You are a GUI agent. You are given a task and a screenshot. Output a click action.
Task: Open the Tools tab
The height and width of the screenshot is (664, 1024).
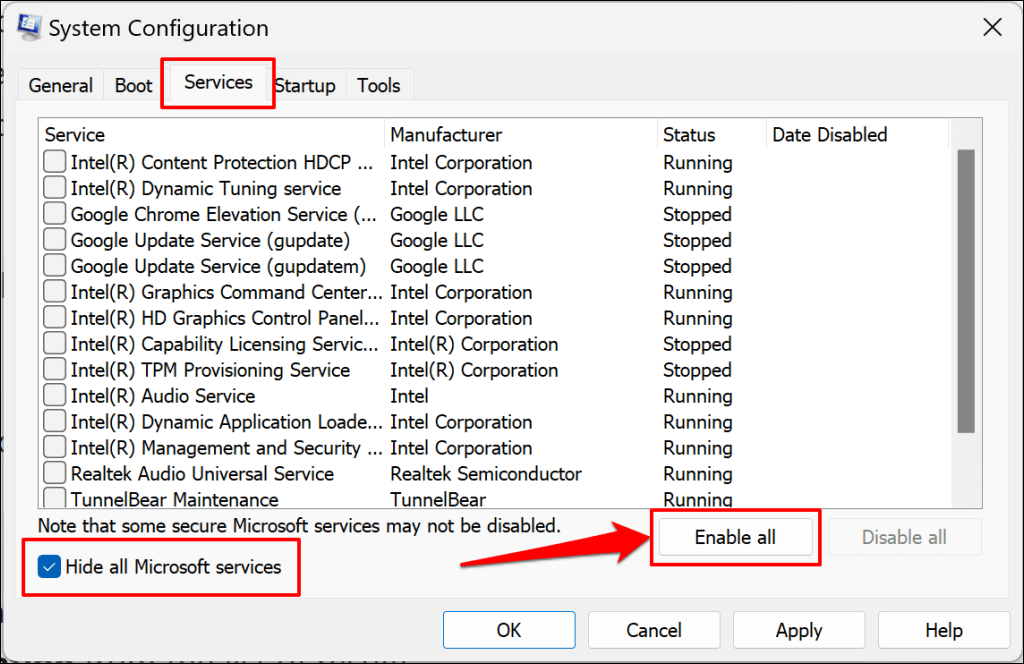378,86
